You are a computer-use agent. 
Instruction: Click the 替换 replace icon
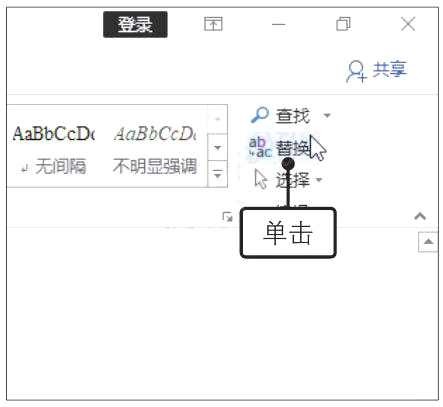[x=260, y=147]
